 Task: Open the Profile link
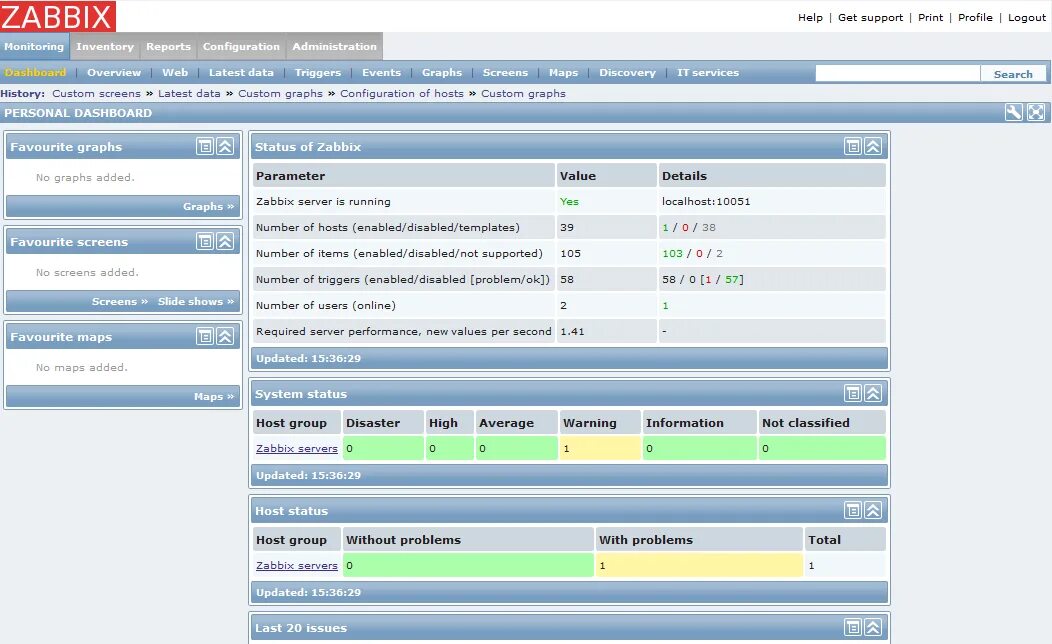[x=976, y=17]
